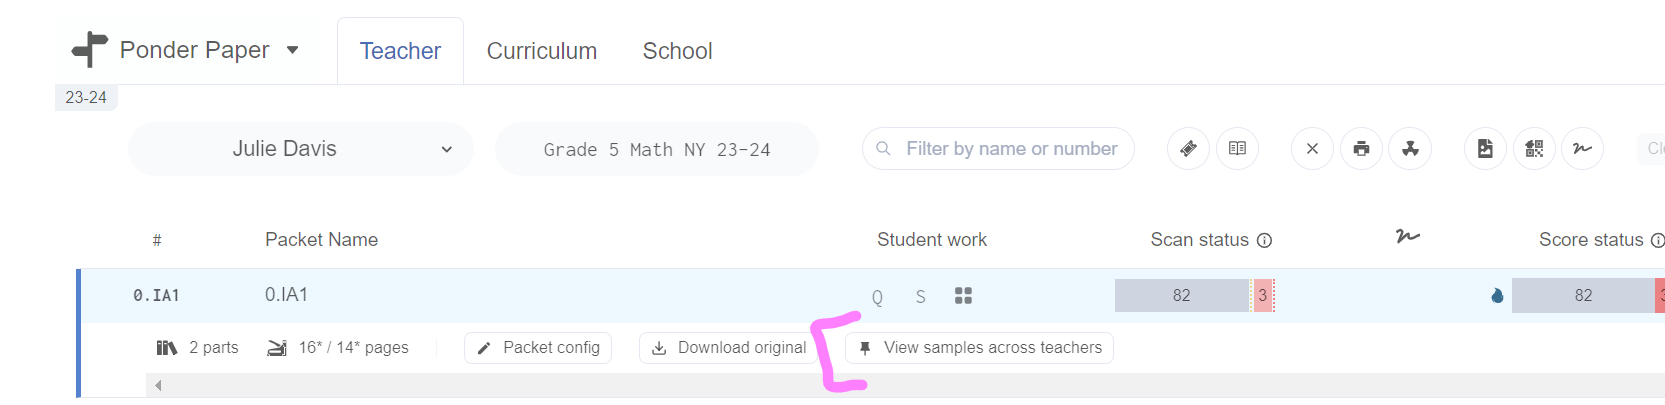
Task: Click View samples across teachers
Action: click(x=980, y=348)
